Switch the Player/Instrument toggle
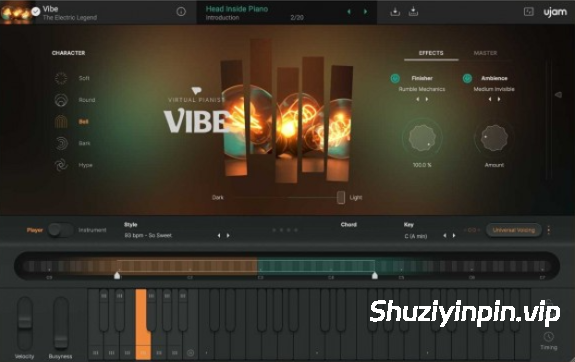This screenshot has height=362, width=575. (x=61, y=230)
